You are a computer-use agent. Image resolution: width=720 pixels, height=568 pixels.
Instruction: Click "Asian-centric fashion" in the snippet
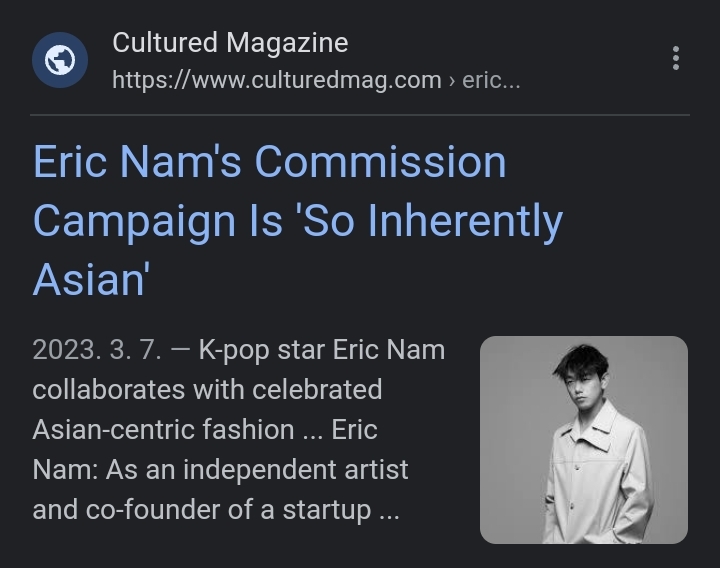point(163,429)
